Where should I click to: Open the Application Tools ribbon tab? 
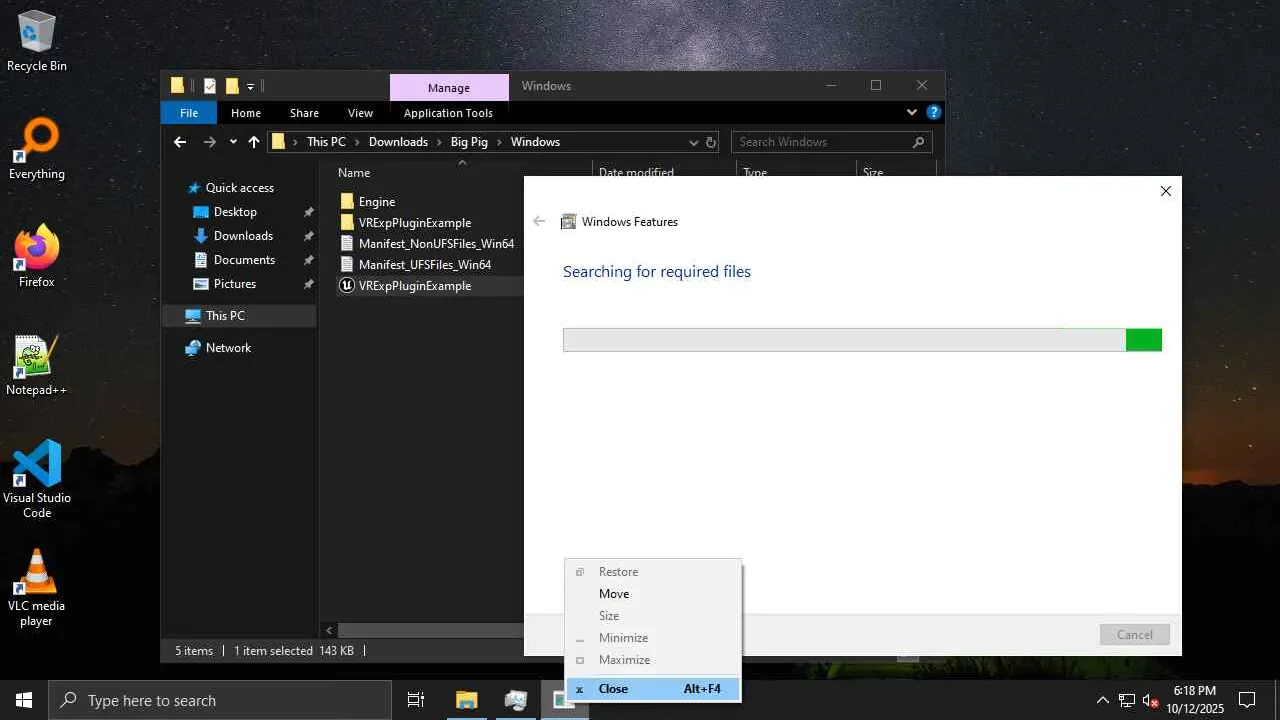click(x=448, y=113)
